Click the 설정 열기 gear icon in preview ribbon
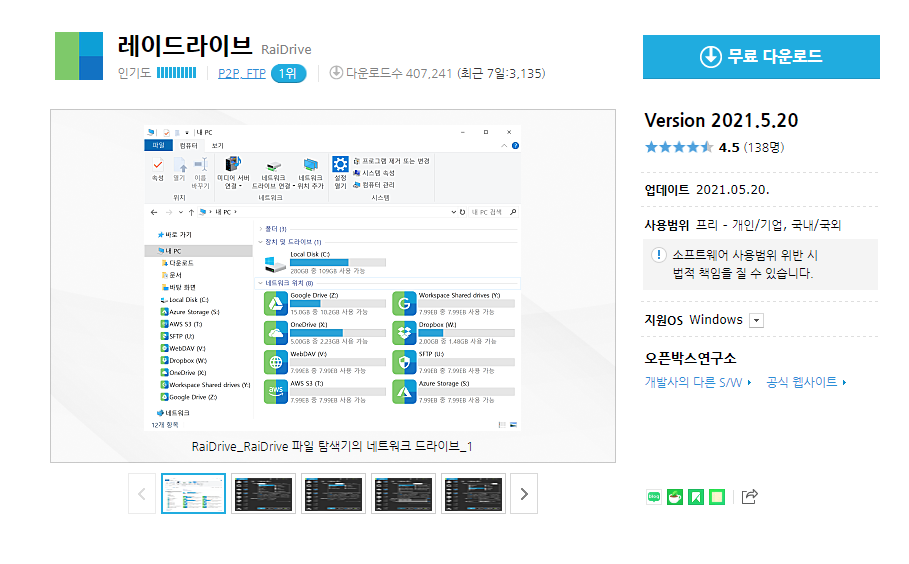This screenshot has height=564, width=909. 340,164
